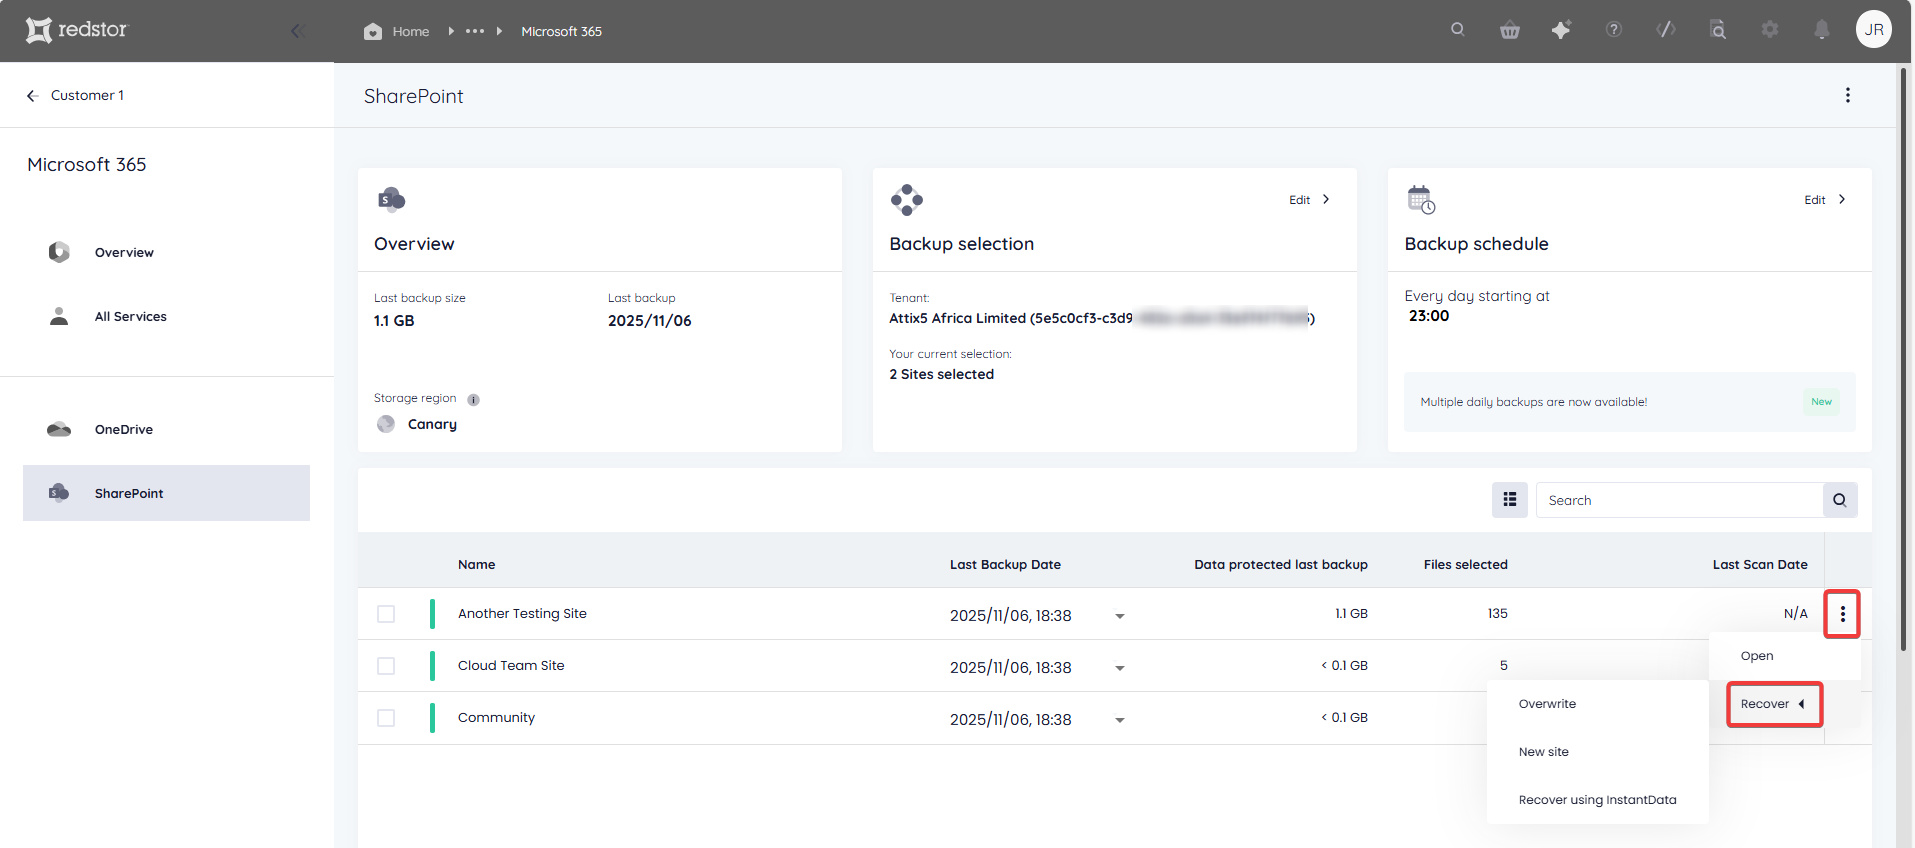Click the search magnifier button
The height and width of the screenshot is (848, 1915).
1840,500
